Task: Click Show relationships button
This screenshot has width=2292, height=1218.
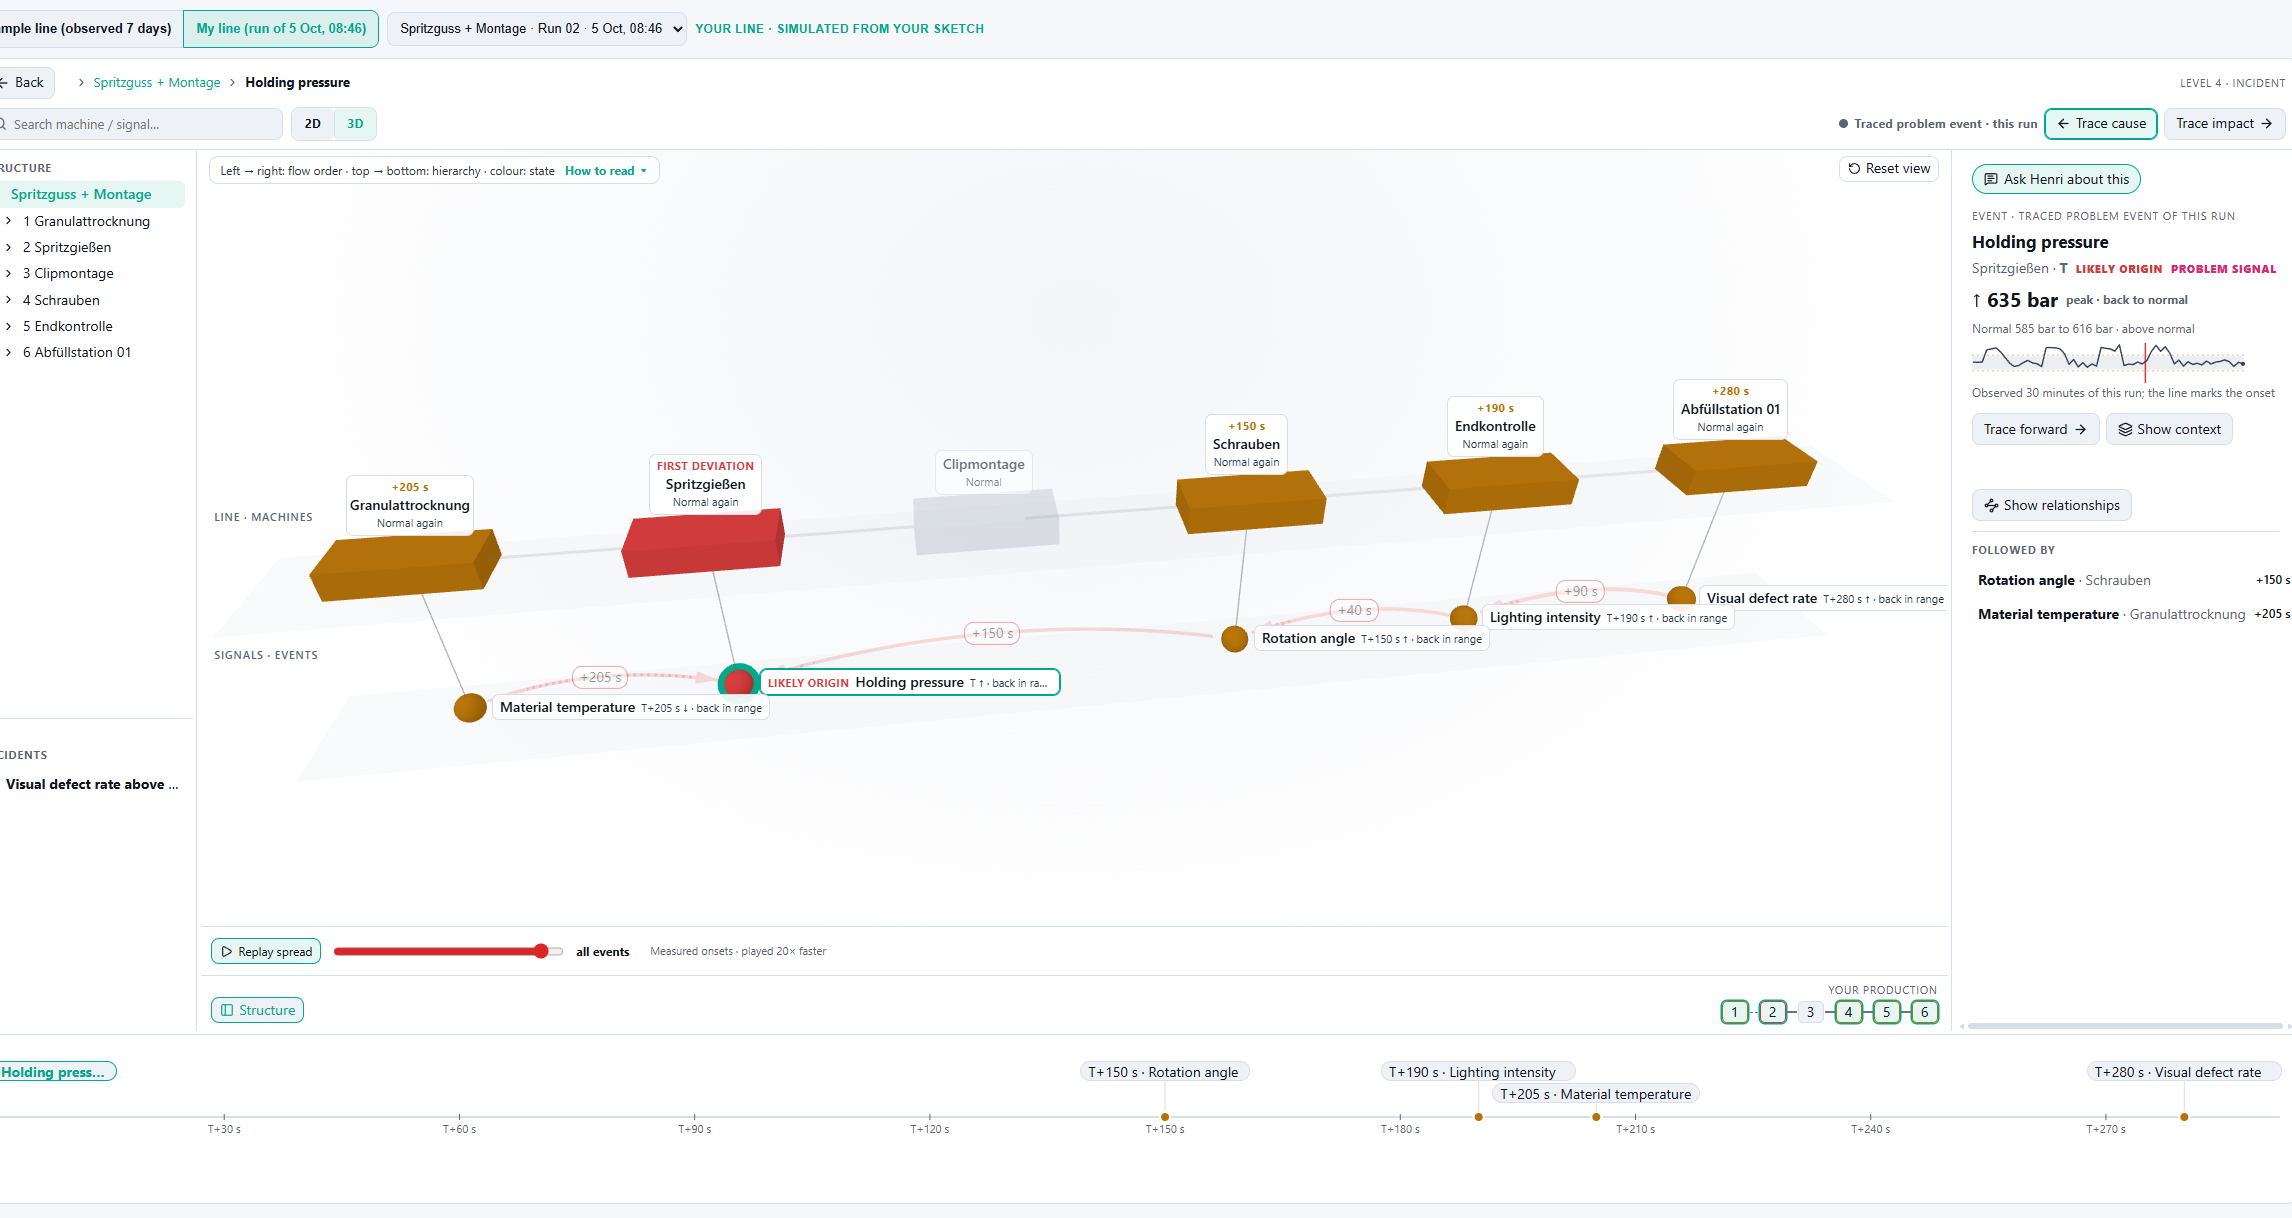Action: point(2052,506)
